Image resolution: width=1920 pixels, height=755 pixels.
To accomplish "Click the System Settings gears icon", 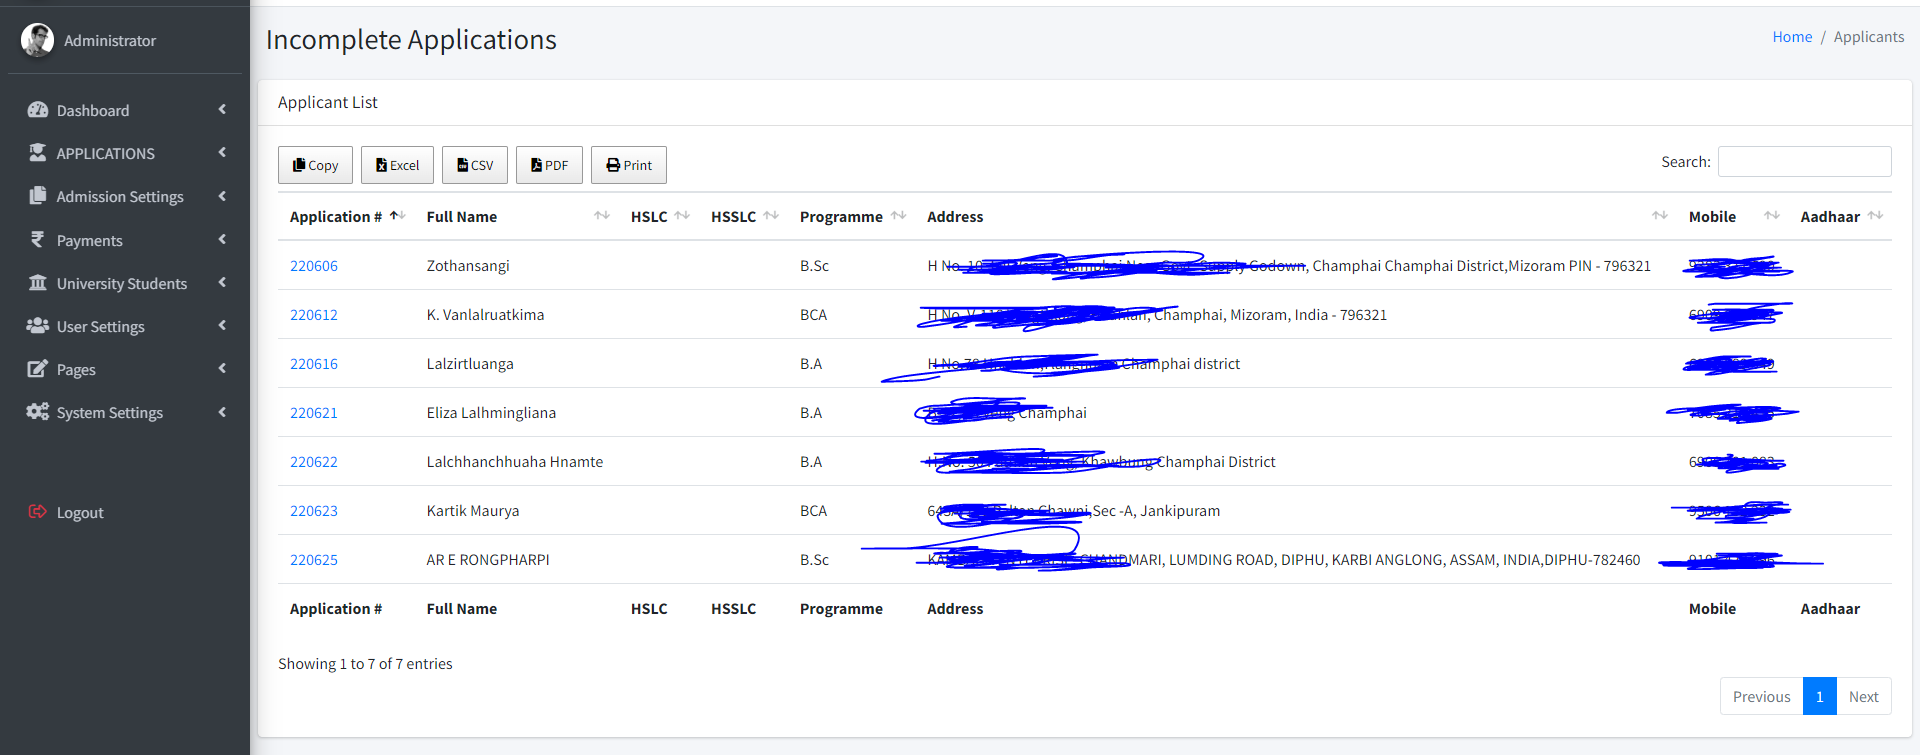I will coord(38,412).
